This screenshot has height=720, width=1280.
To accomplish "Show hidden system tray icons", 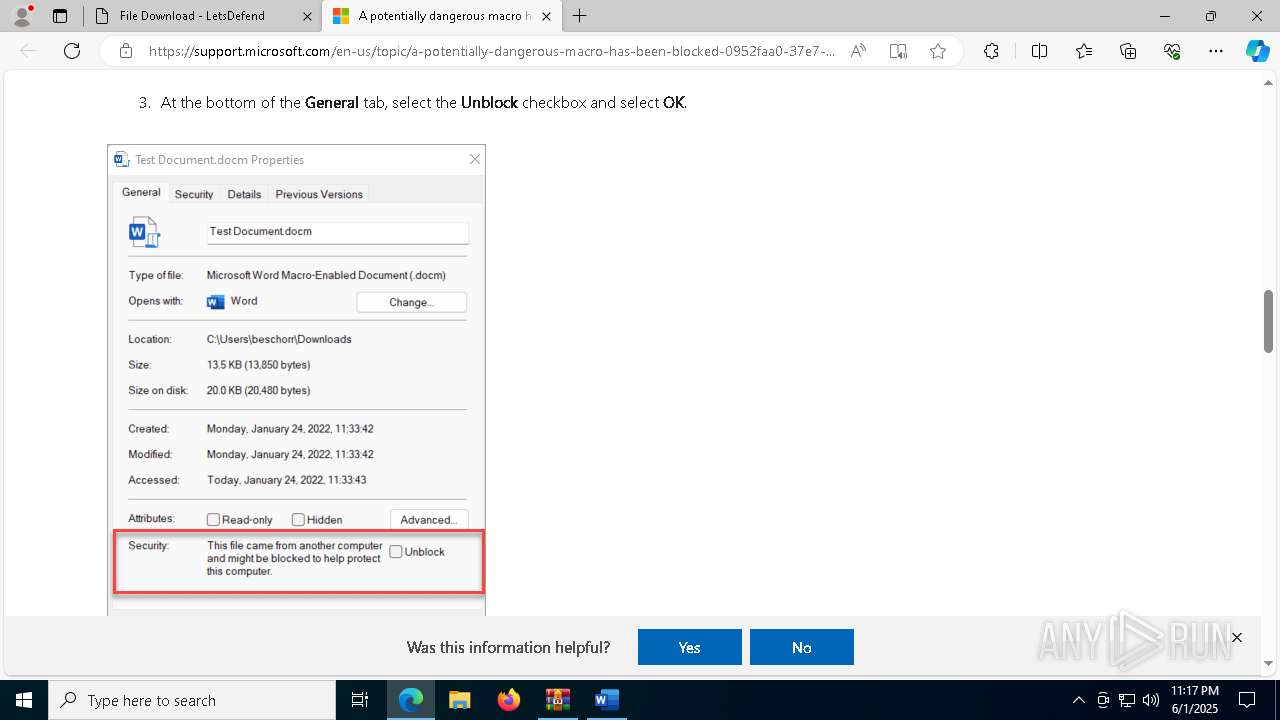I will [1078, 700].
